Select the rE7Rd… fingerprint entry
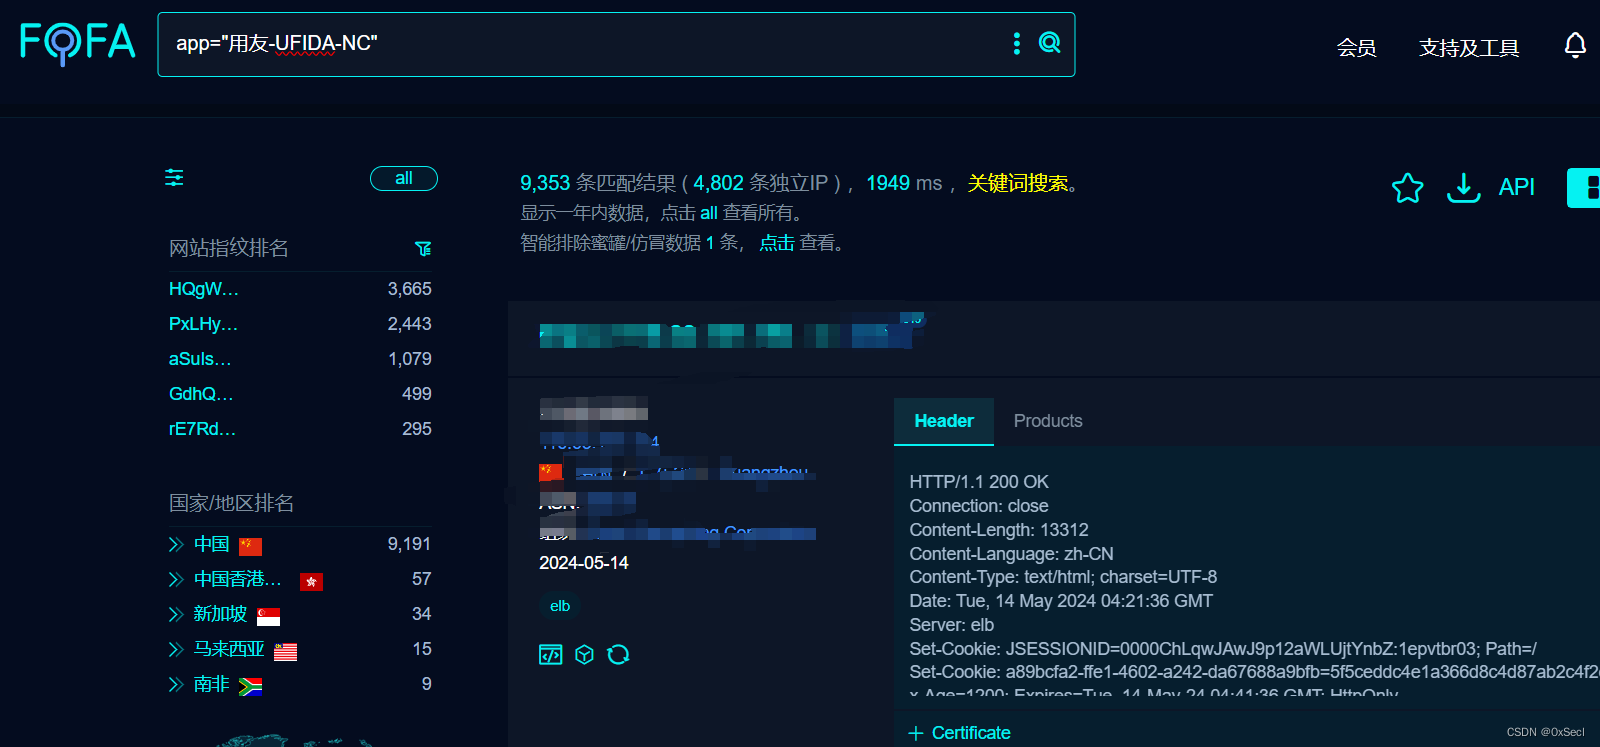Image resolution: width=1600 pixels, height=747 pixels. tap(202, 429)
